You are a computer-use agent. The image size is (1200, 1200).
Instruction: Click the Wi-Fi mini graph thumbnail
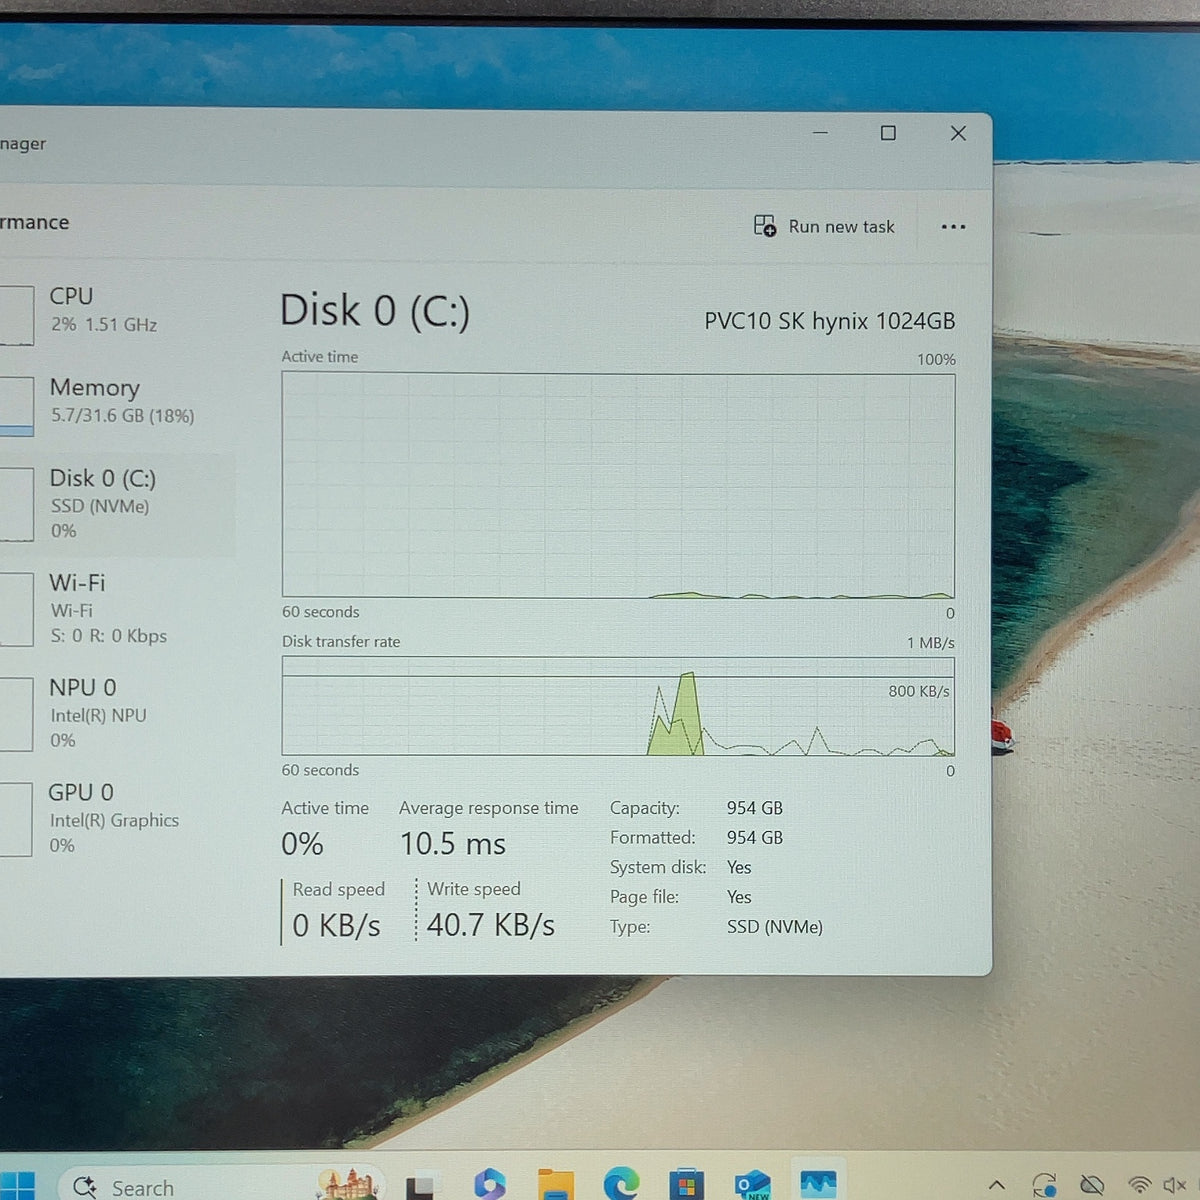click(17, 609)
